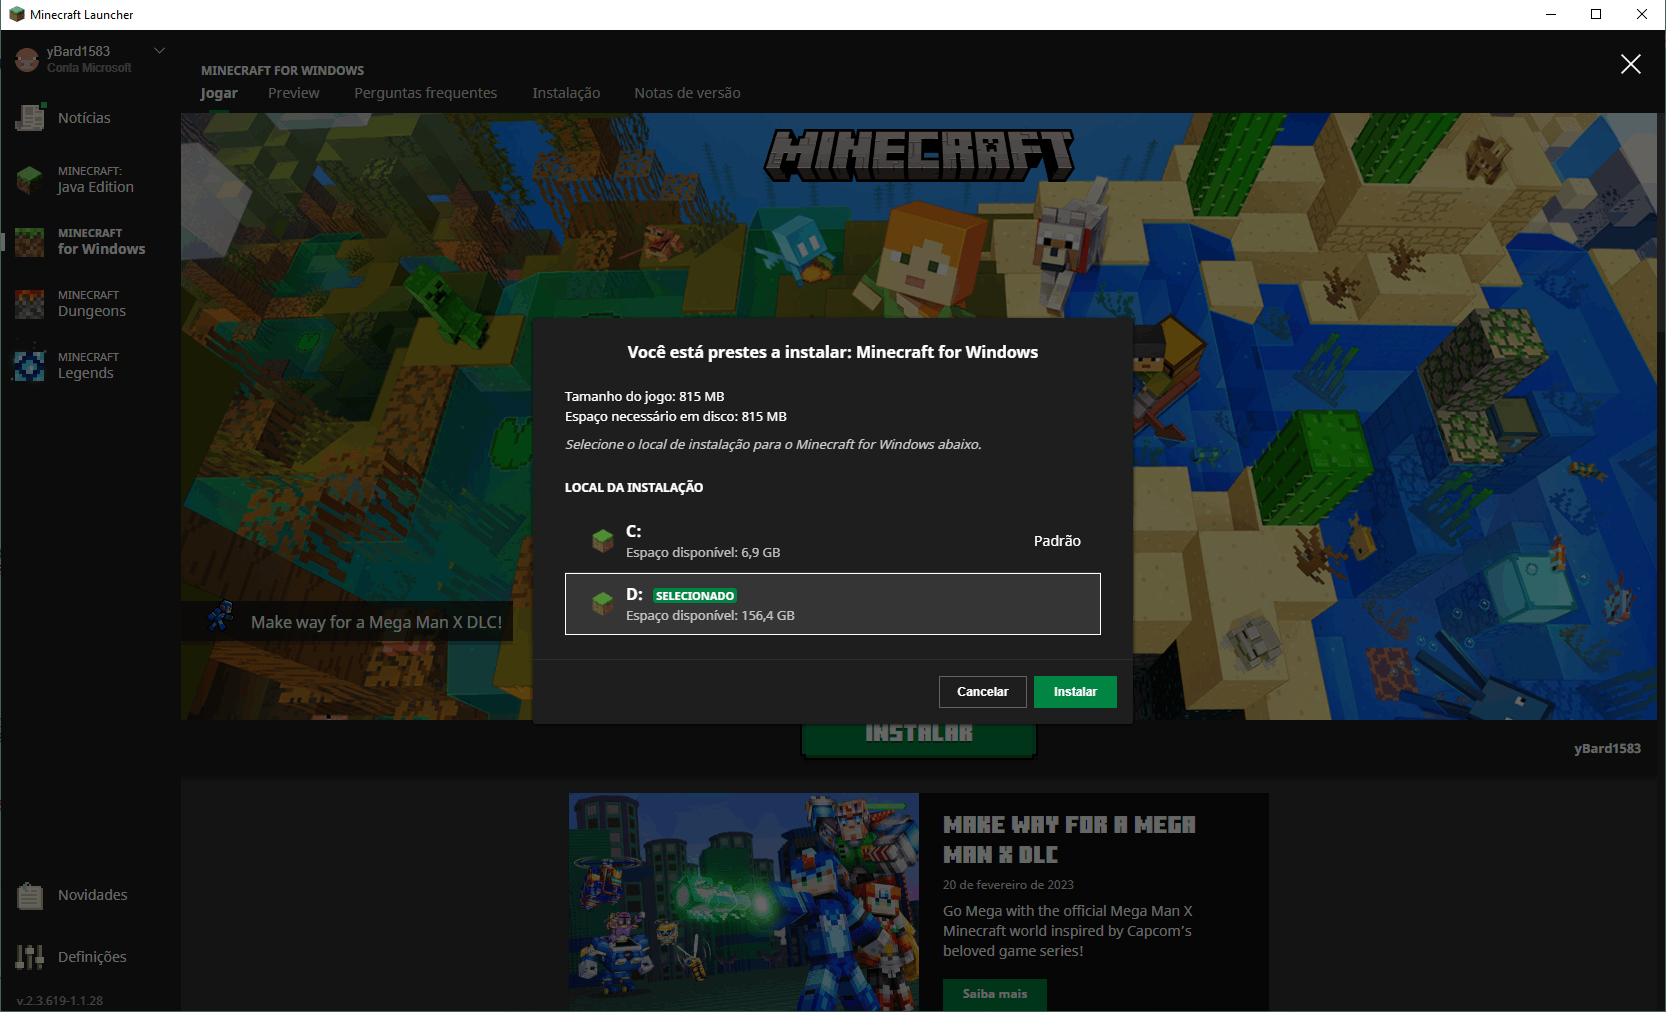Click the Legends sidebar label
The width and height of the screenshot is (1666, 1012).
(x=86, y=373)
